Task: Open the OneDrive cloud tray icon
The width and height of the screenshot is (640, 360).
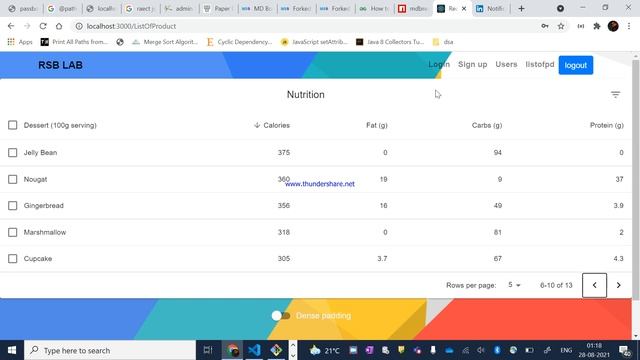Action: click(449, 350)
